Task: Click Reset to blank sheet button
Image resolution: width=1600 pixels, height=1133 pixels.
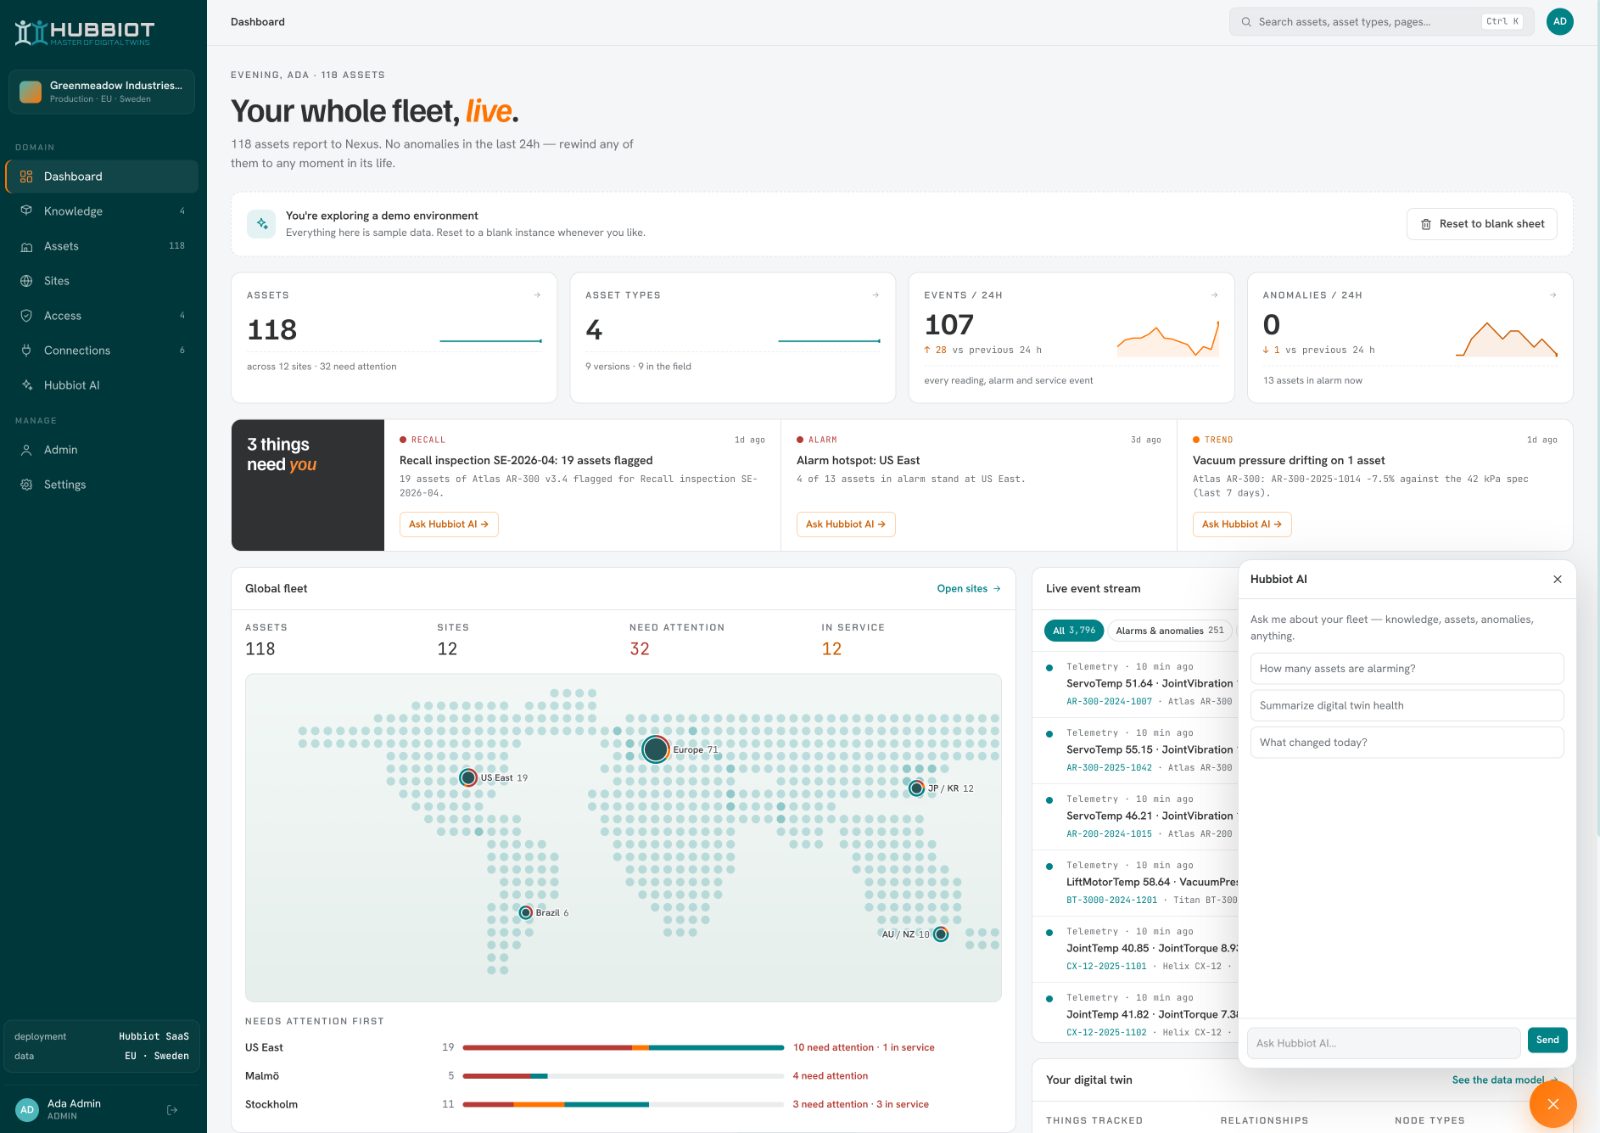Action: click(x=1481, y=224)
